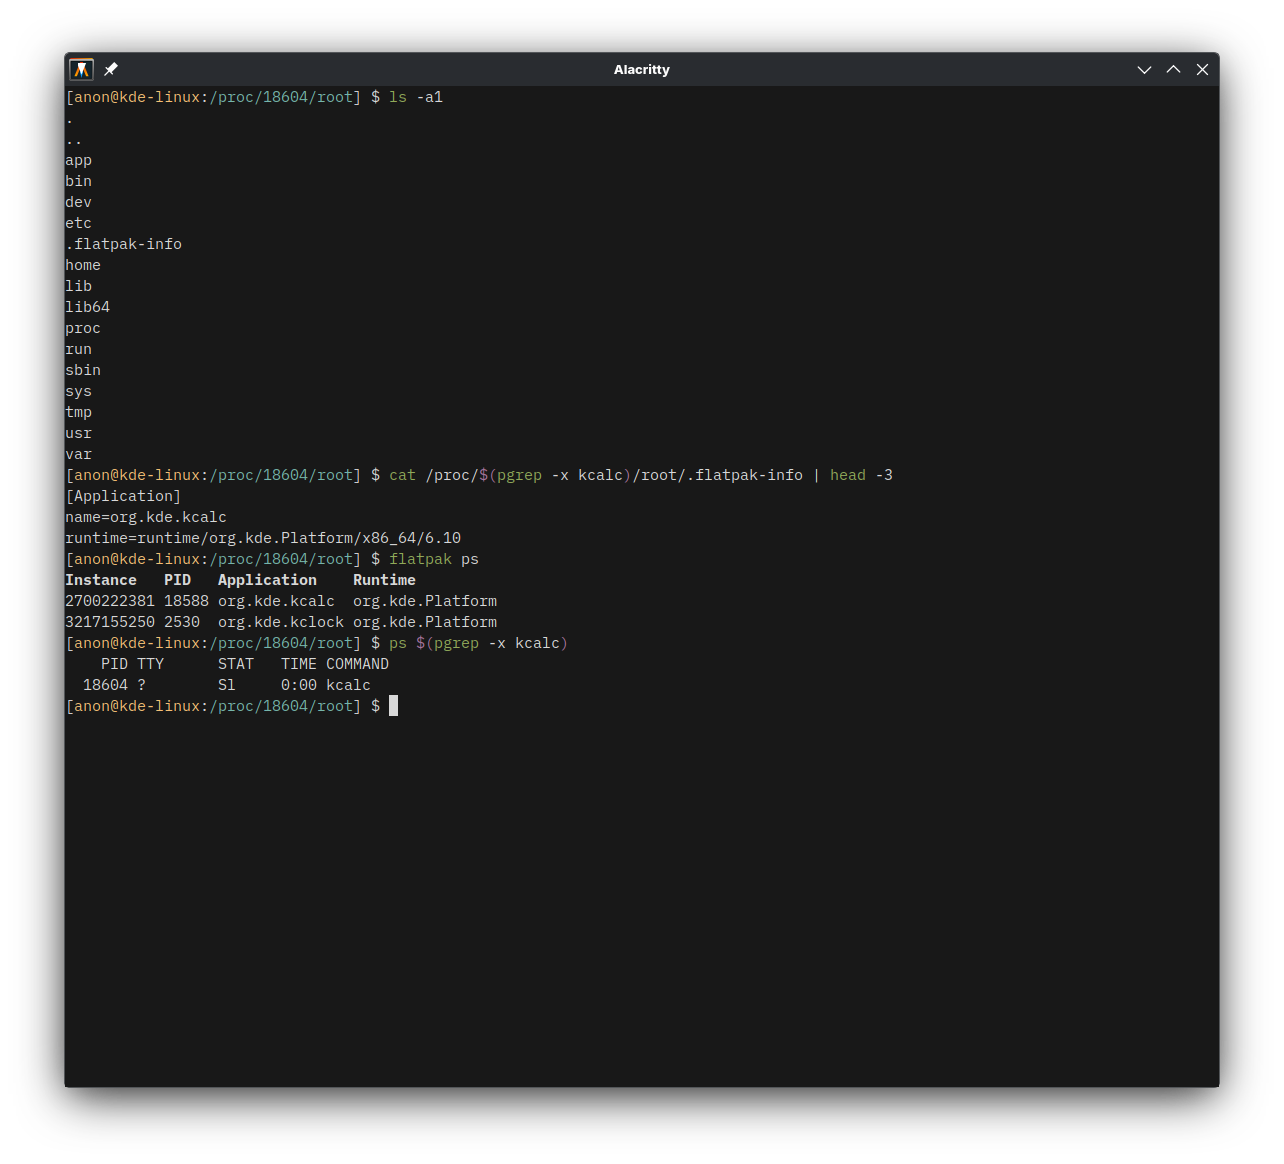This screenshot has height=1164, width=1284.
Task: Minimize the Alacritty window
Action: (x=1144, y=69)
